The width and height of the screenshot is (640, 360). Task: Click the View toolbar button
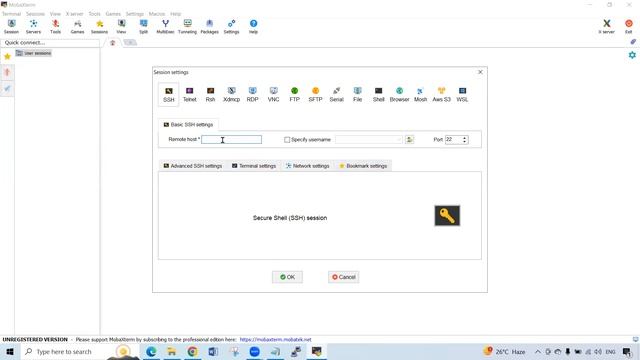click(121, 27)
